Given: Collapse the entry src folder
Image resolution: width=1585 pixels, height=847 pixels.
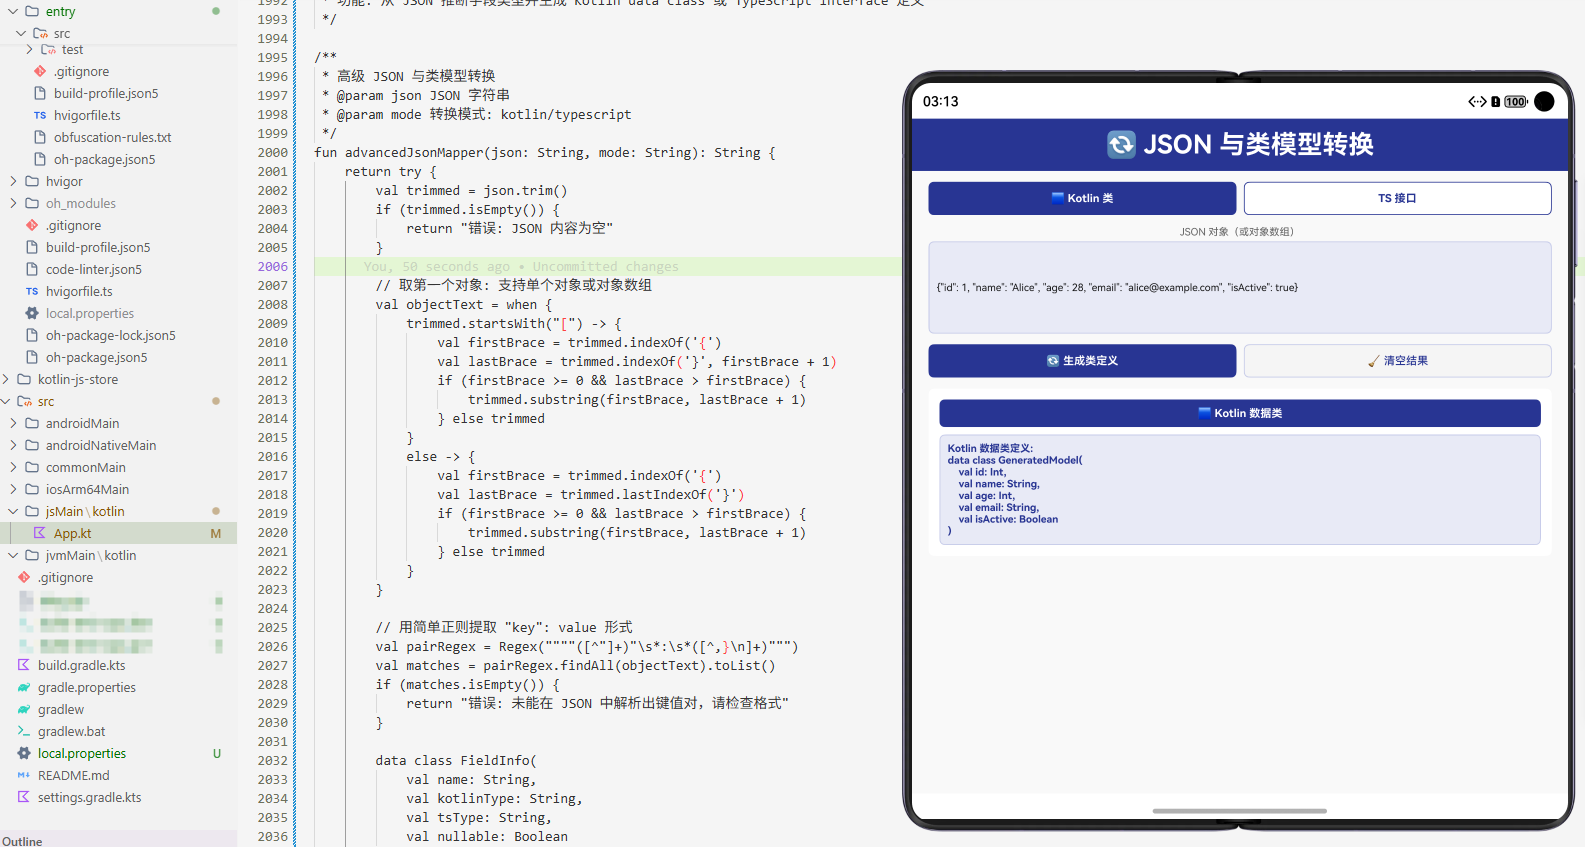Looking at the screenshot, I should 21,33.
